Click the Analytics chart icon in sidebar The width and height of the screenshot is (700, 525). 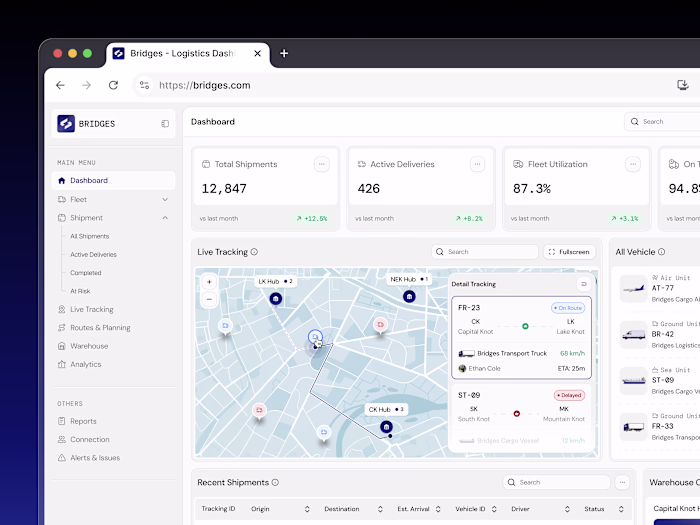[x=62, y=364]
